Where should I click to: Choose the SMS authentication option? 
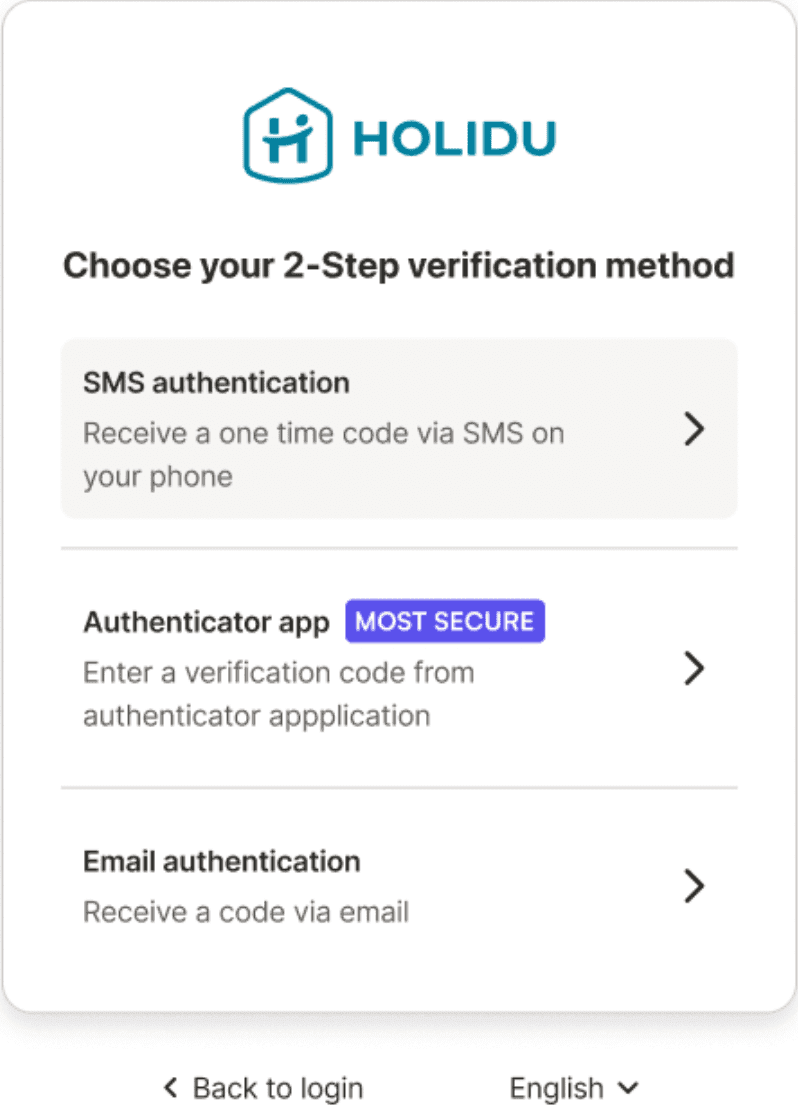tap(398, 429)
